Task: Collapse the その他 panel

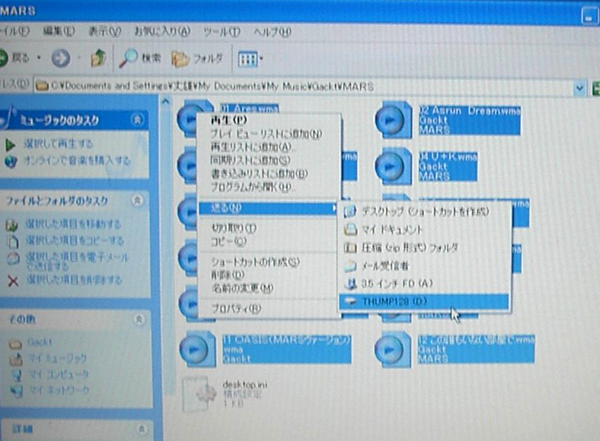Action: click(139, 319)
